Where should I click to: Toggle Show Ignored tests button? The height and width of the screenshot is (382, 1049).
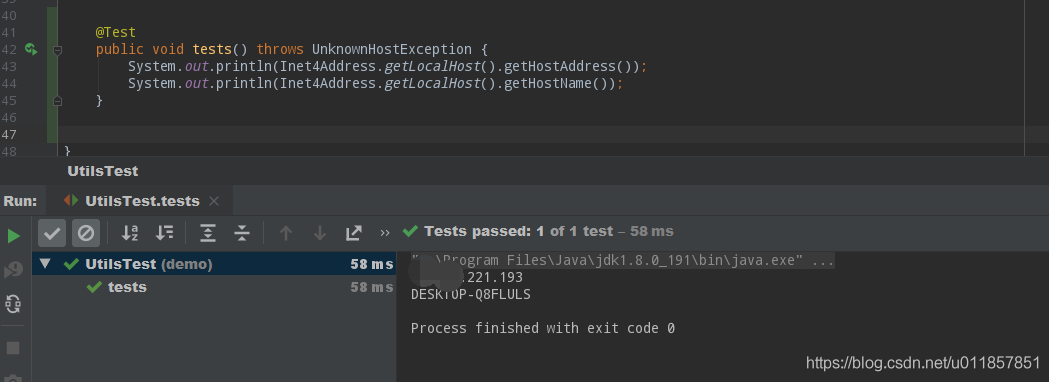(x=86, y=233)
